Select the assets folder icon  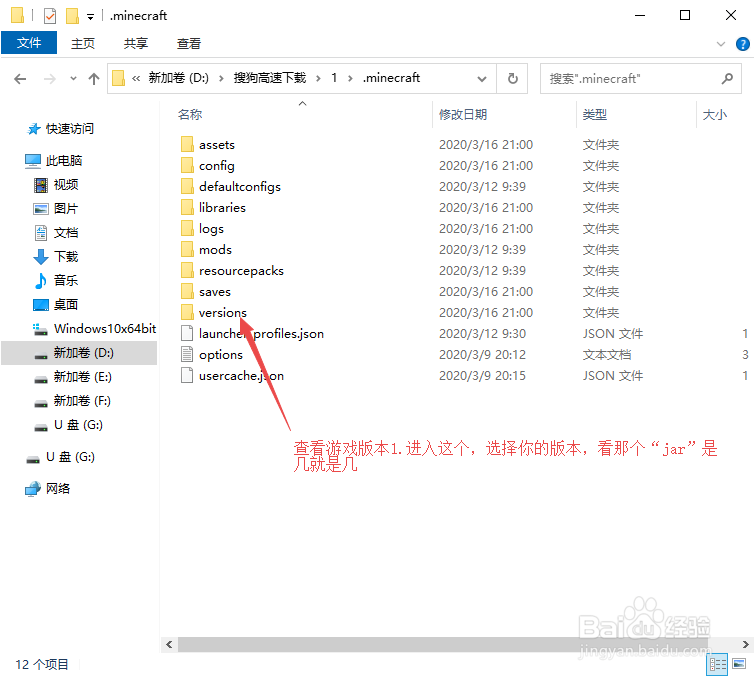click(x=187, y=144)
